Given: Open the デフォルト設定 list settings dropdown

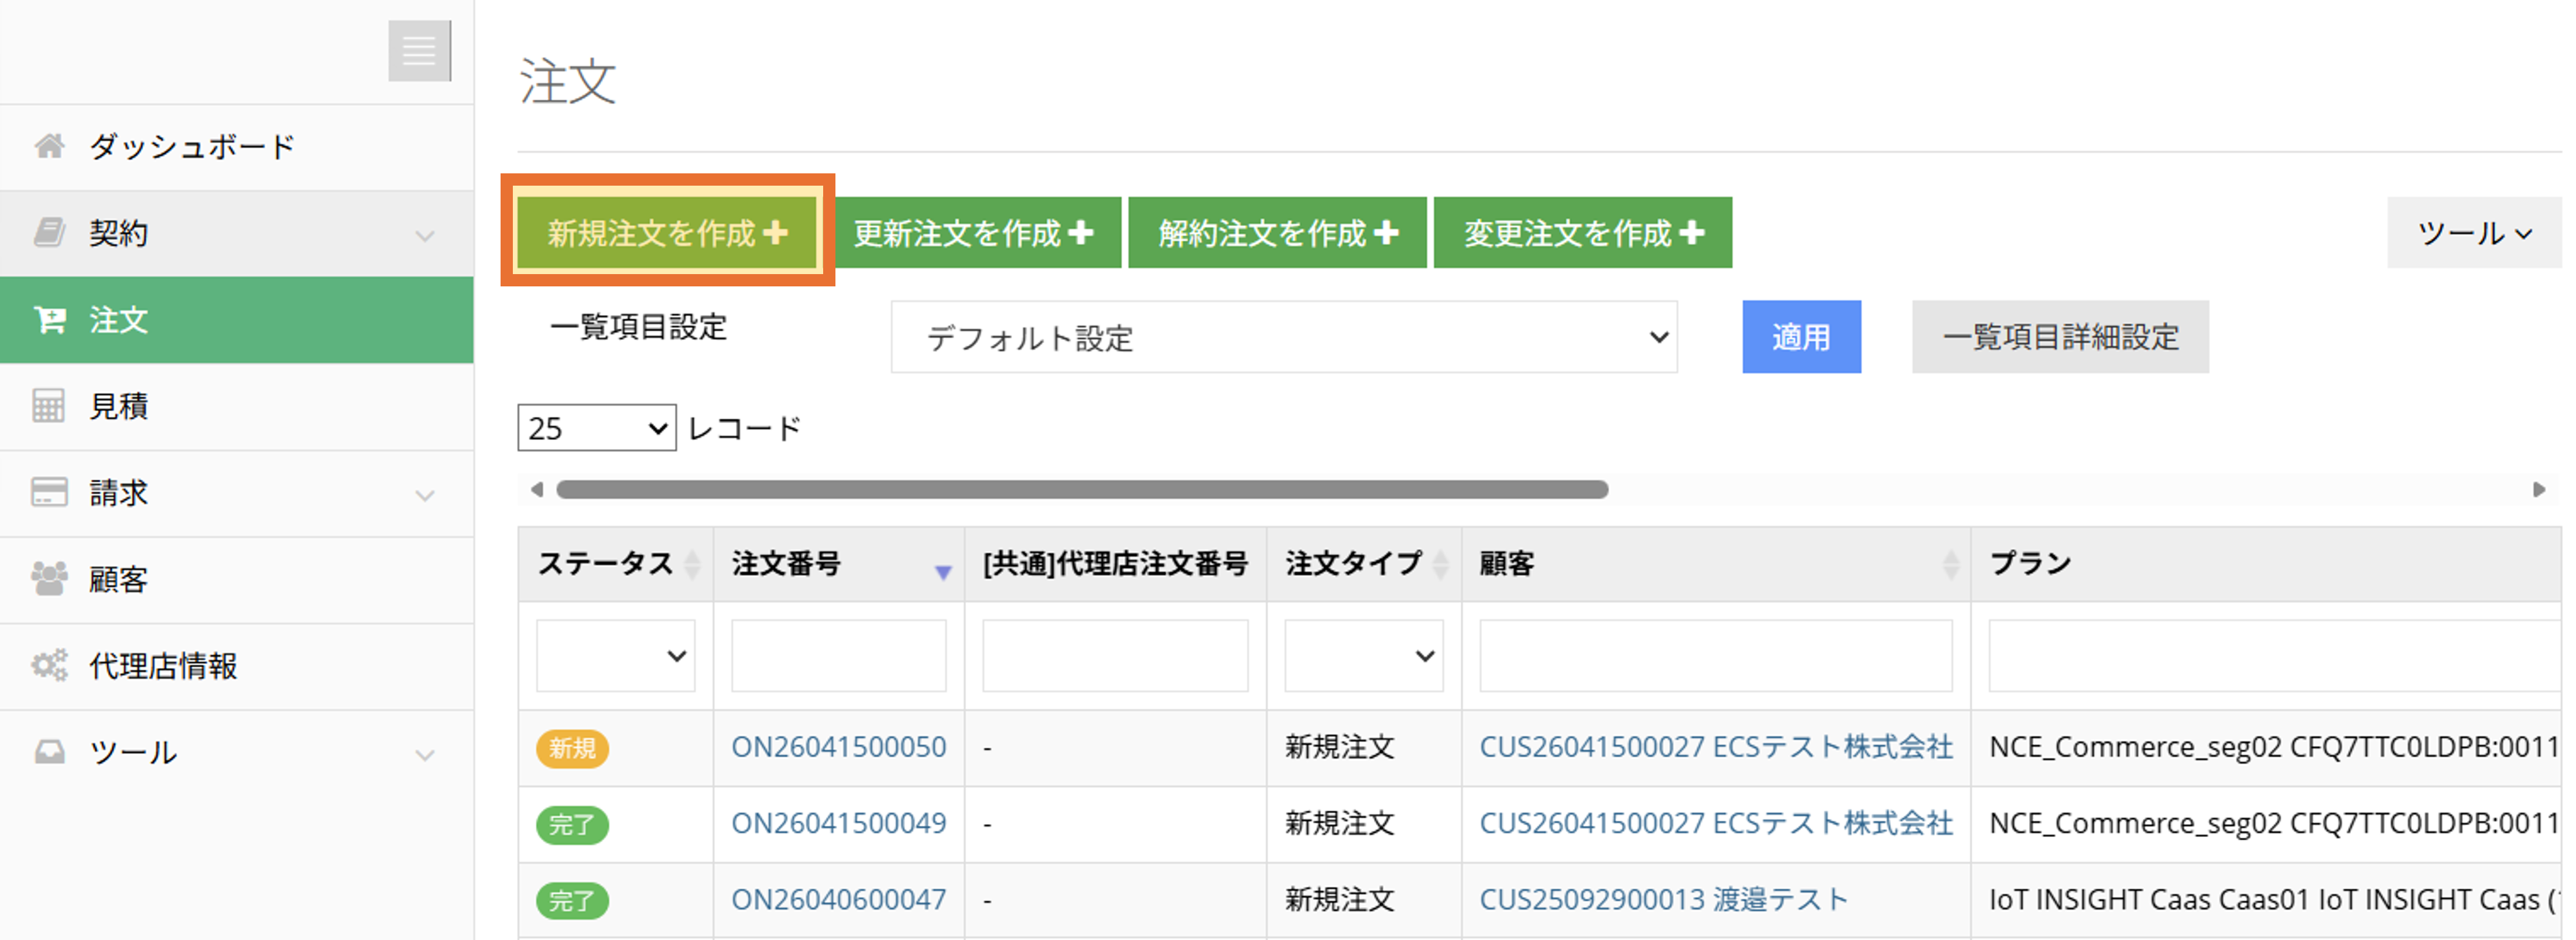Looking at the screenshot, I should (1284, 337).
